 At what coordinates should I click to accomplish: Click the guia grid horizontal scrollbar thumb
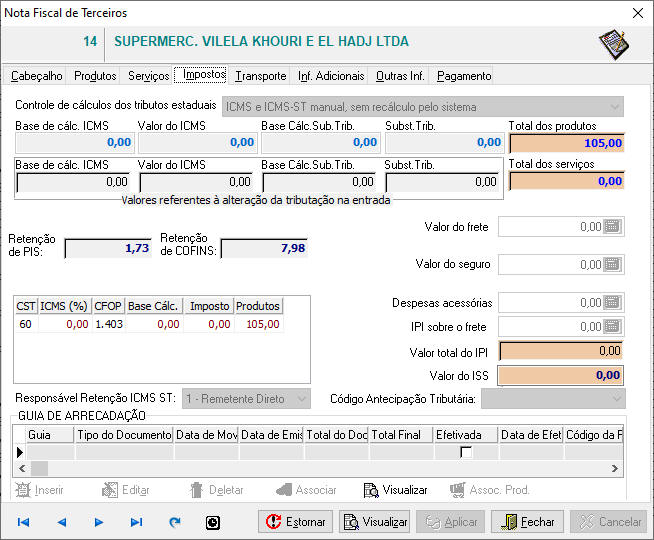39,468
